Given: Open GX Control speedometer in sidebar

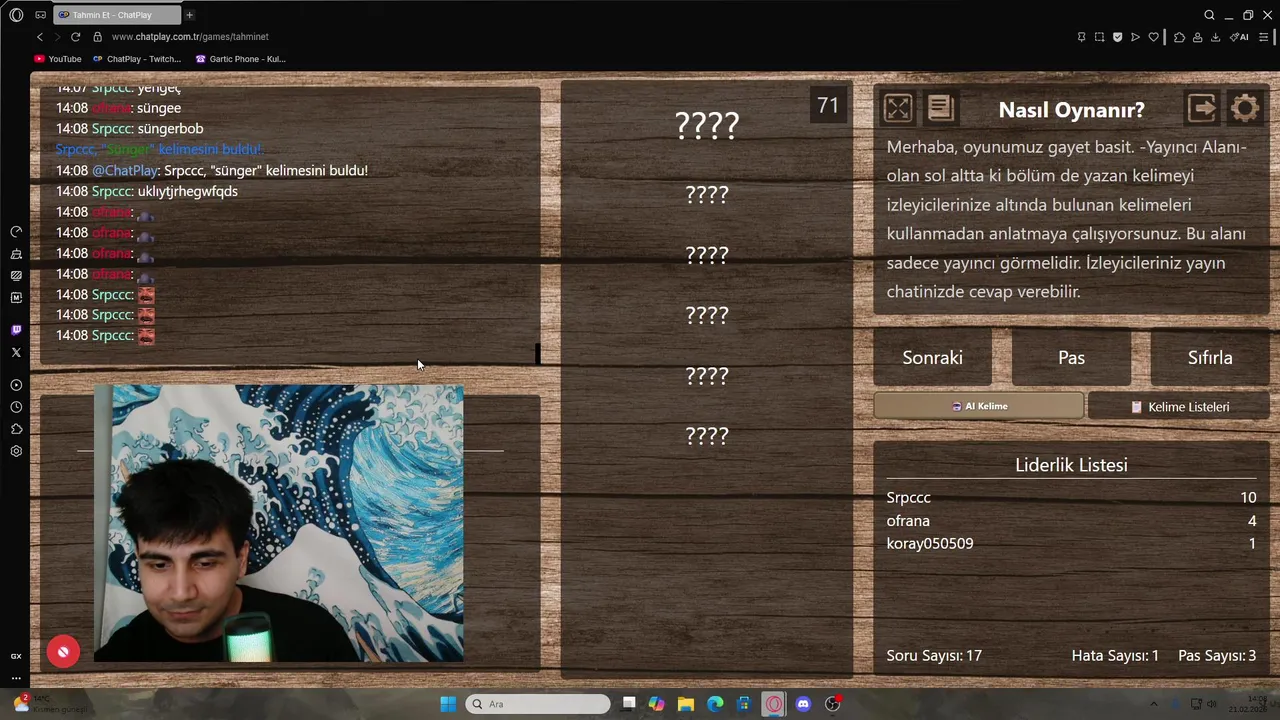Looking at the screenshot, I should pos(16,232).
